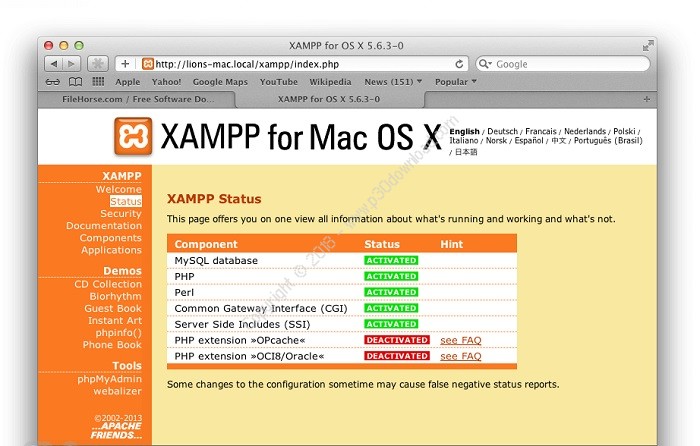Click the Common Gateway Interface (CGI) label
The image size is (700, 446).
click(261, 308)
